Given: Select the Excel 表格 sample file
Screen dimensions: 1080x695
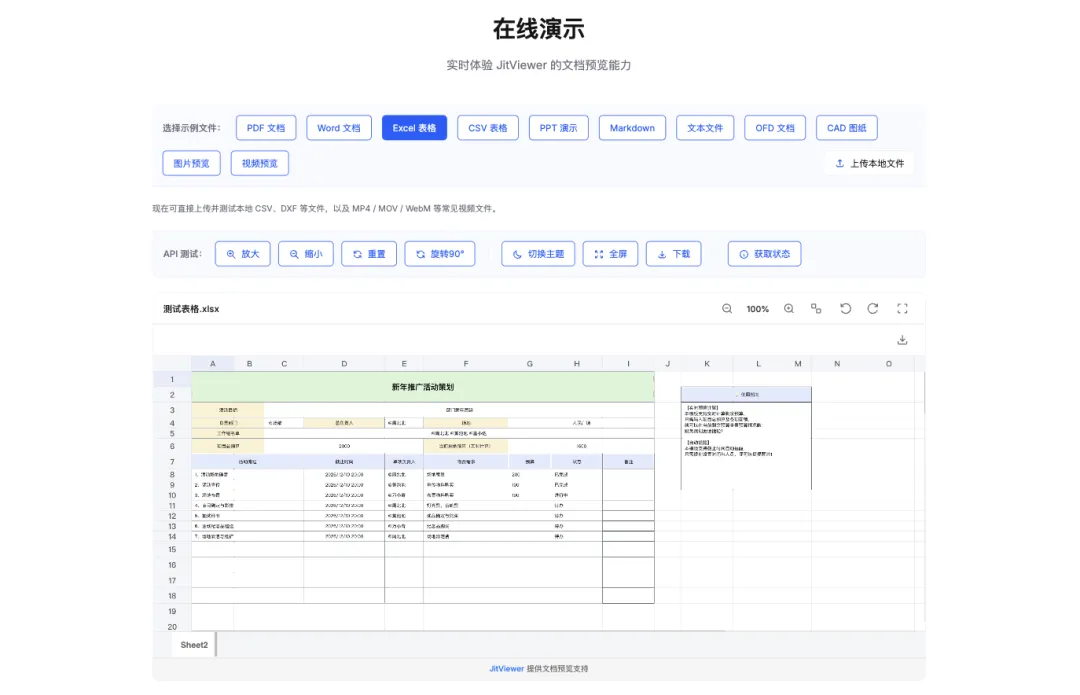Looking at the screenshot, I should click(x=413, y=128).
